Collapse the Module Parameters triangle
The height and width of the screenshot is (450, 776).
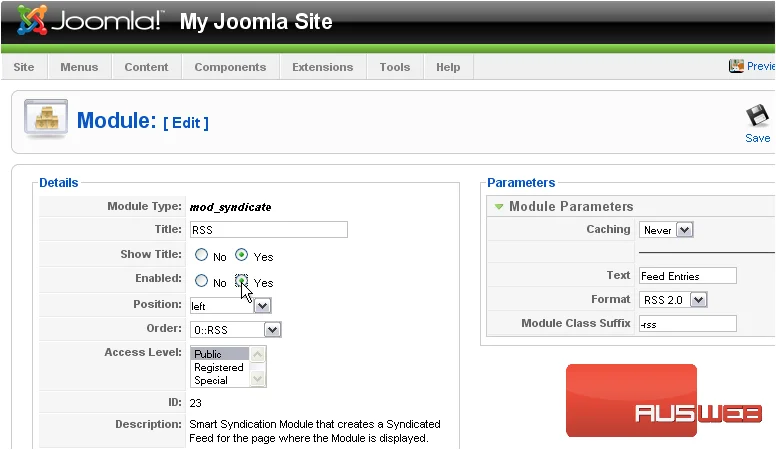[499, 206]
